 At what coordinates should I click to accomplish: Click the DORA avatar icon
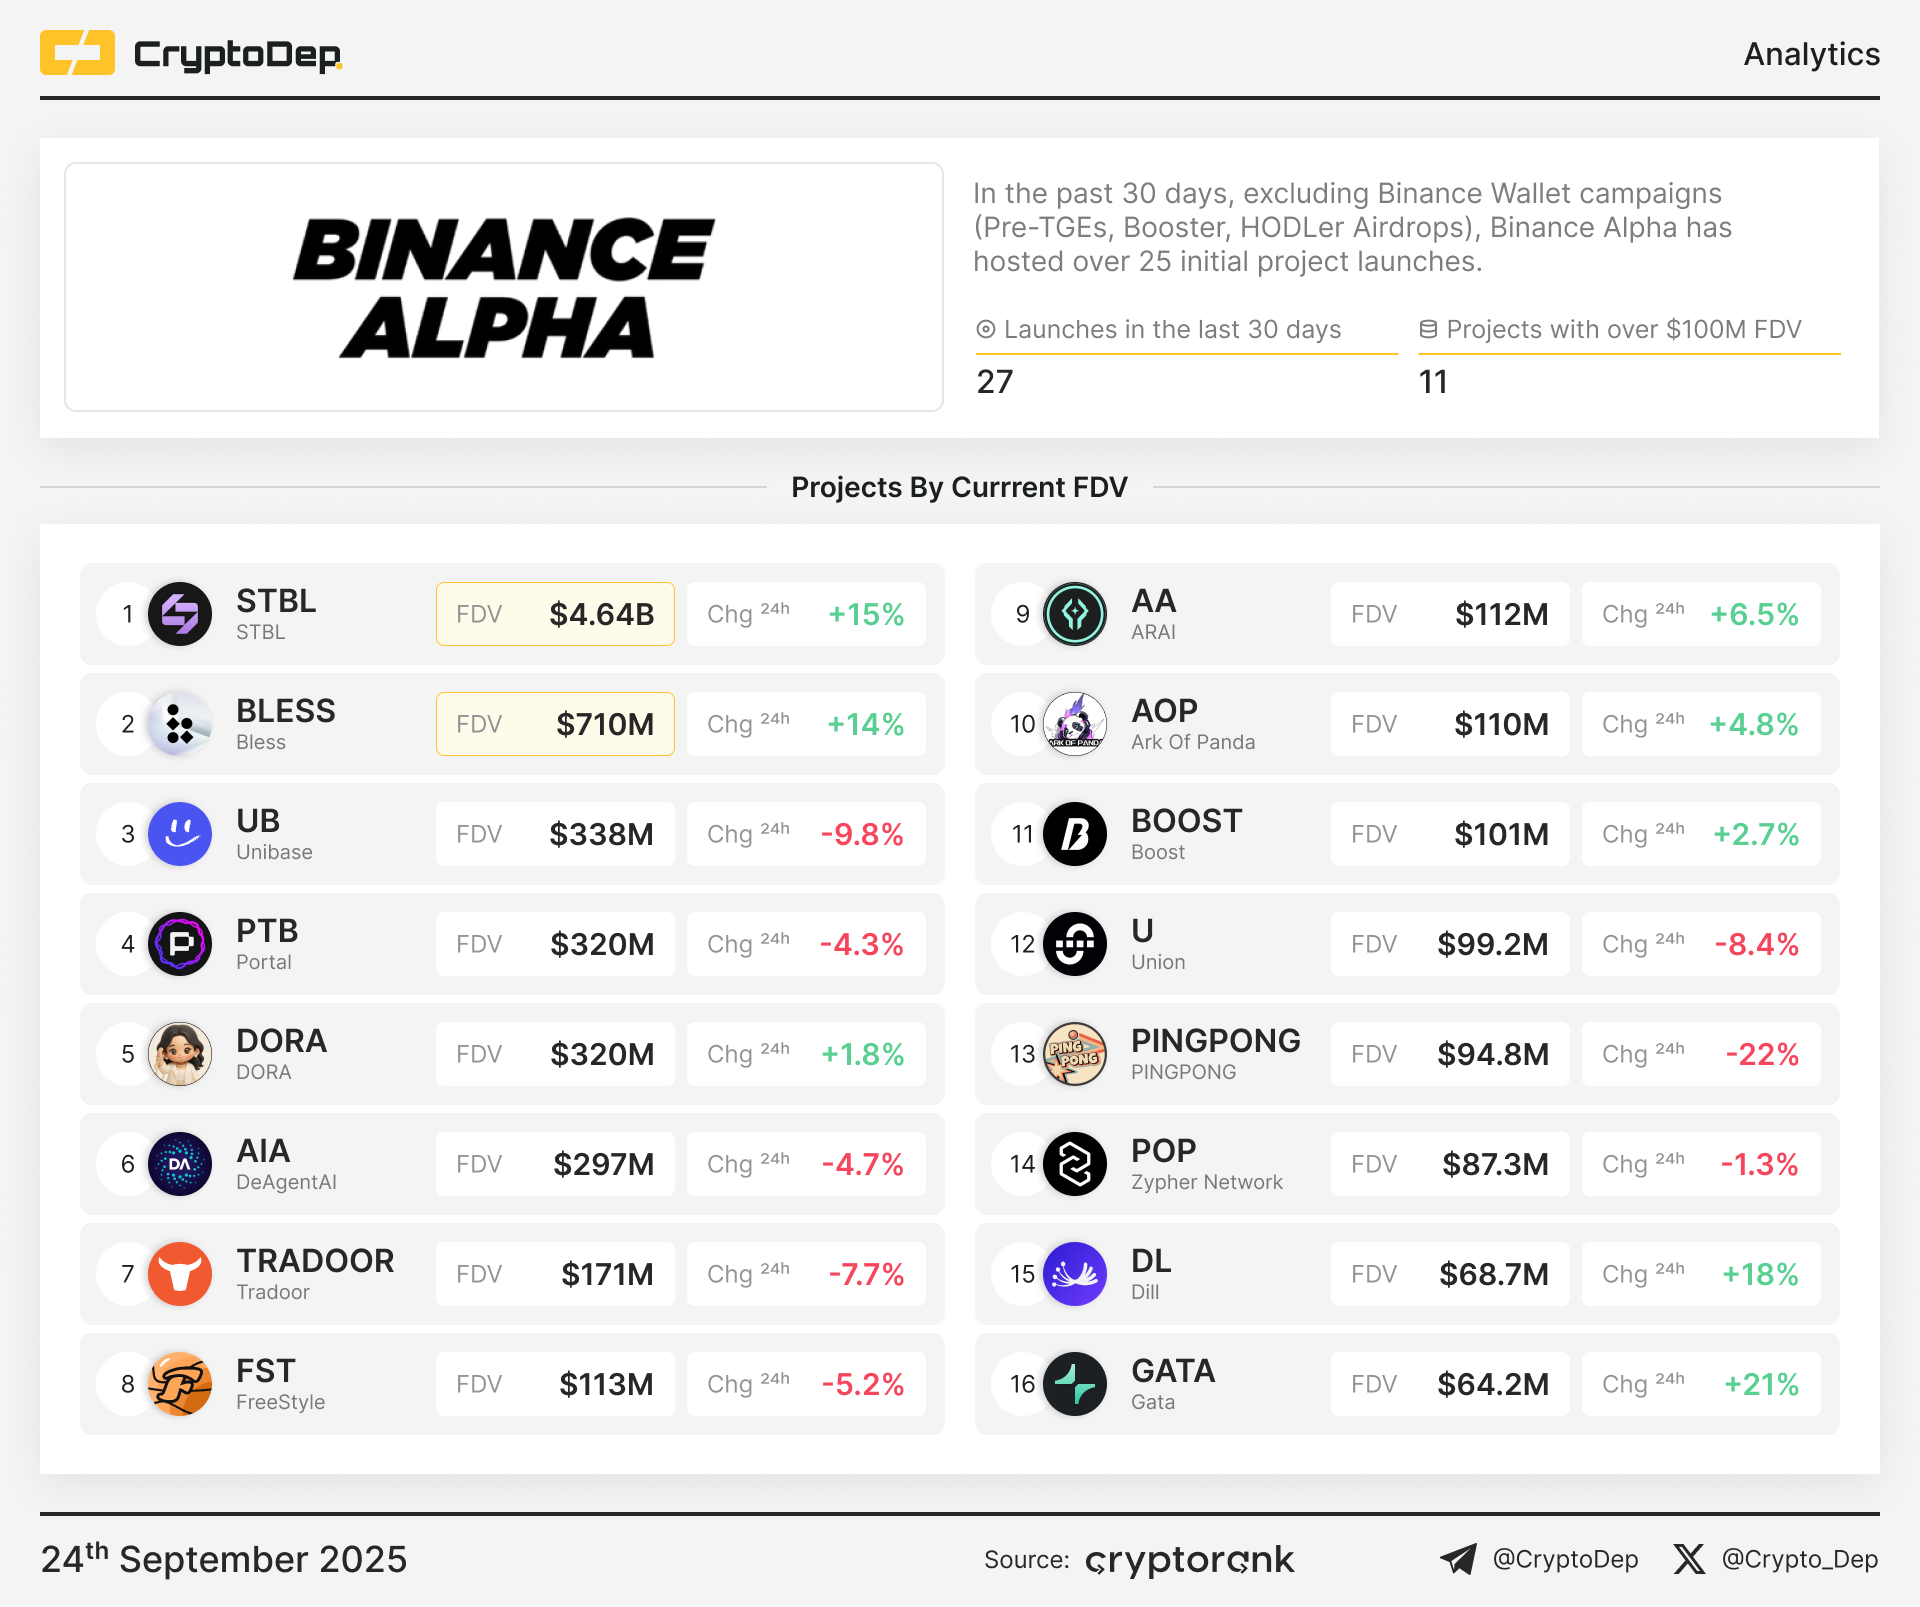180,1054
